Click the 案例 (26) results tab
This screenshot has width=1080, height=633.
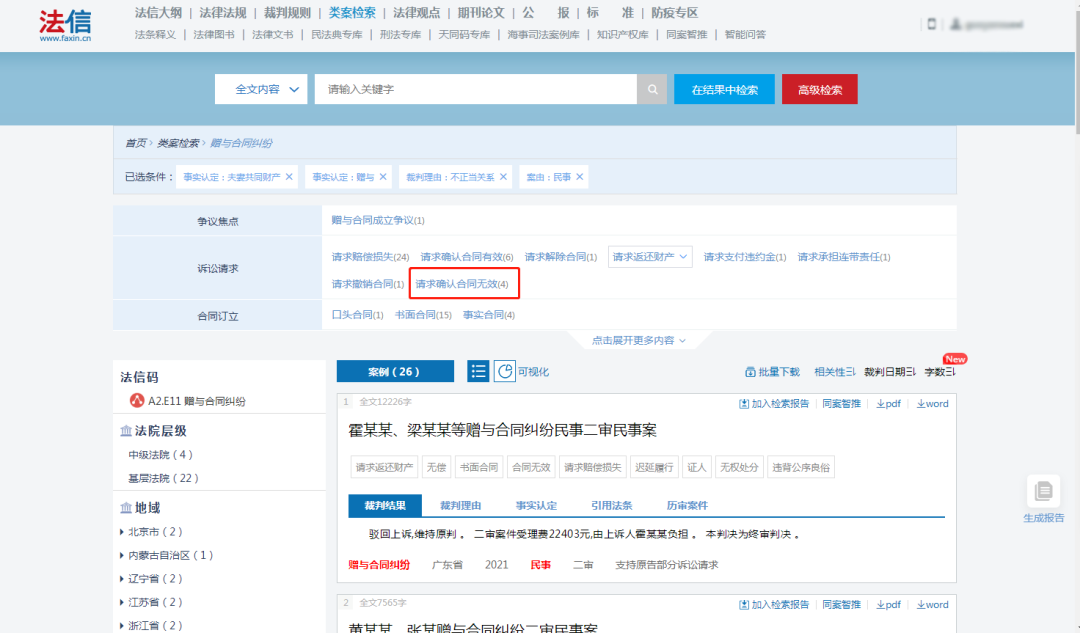pos(395,371)
